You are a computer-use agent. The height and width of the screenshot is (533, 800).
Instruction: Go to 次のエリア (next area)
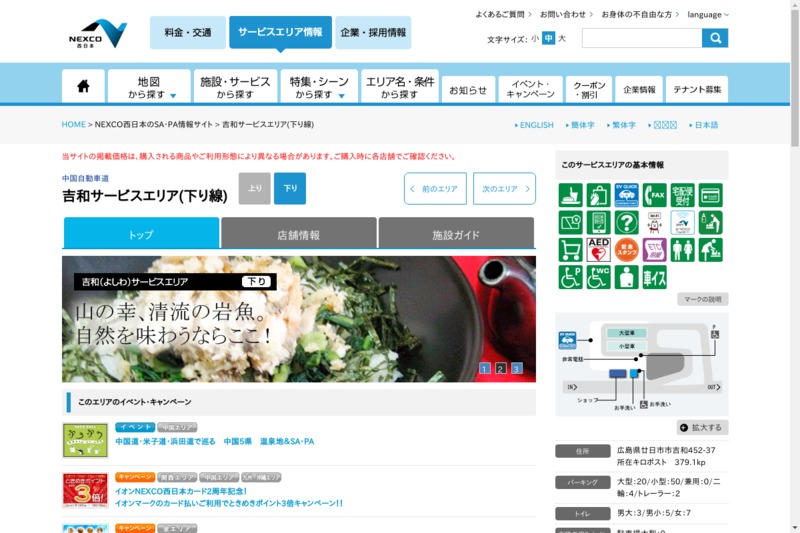(503, 188)
